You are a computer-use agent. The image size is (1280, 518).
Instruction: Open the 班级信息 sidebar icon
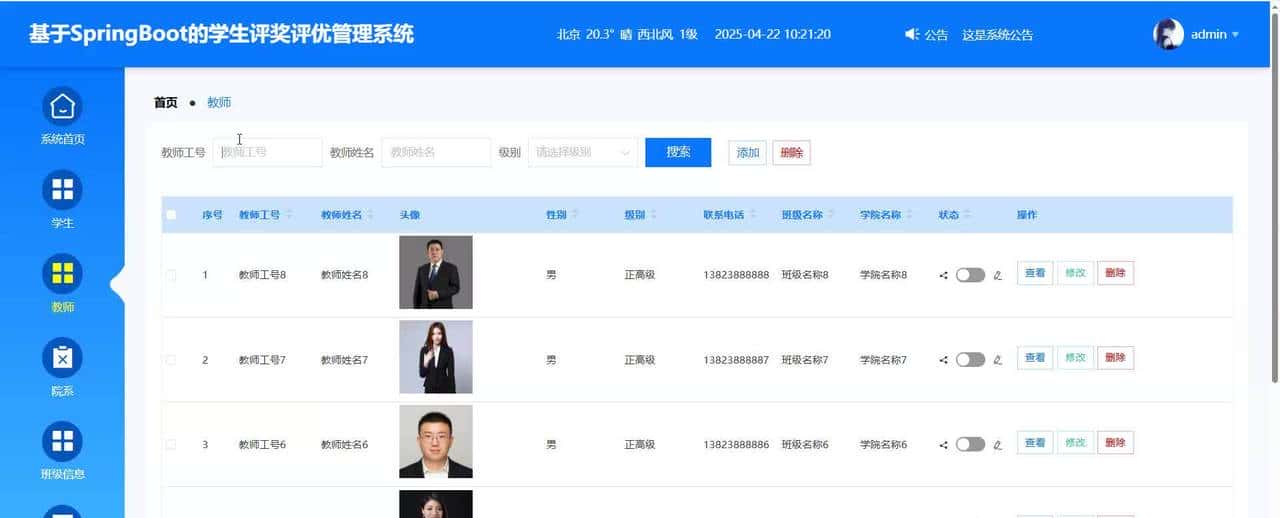coord(62,442)
